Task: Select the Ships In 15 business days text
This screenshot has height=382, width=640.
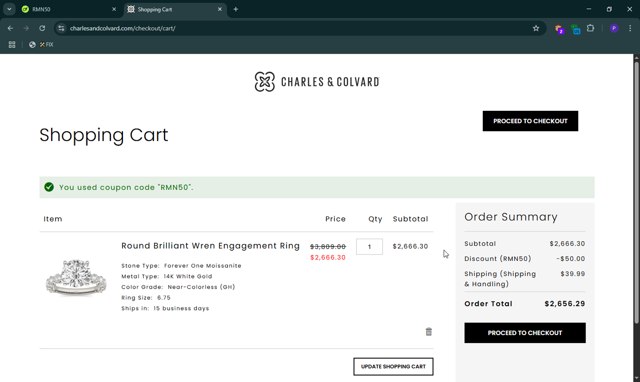Action: point(165,308)
